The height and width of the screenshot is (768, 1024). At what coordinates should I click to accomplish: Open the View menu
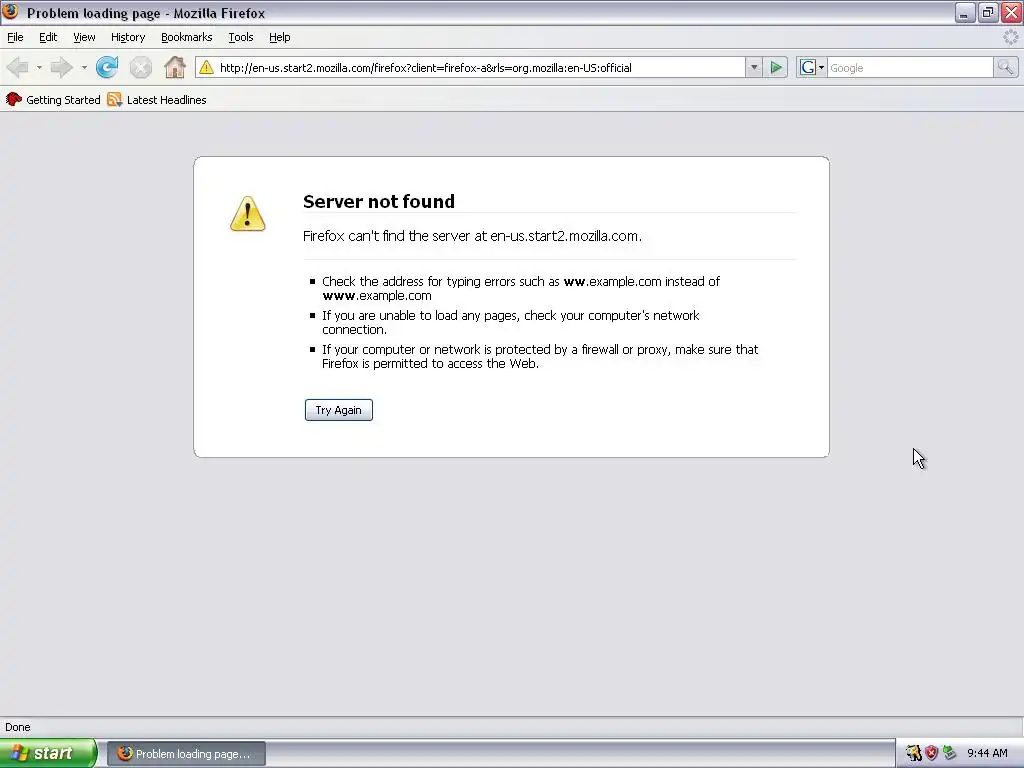tap(84, 37)
